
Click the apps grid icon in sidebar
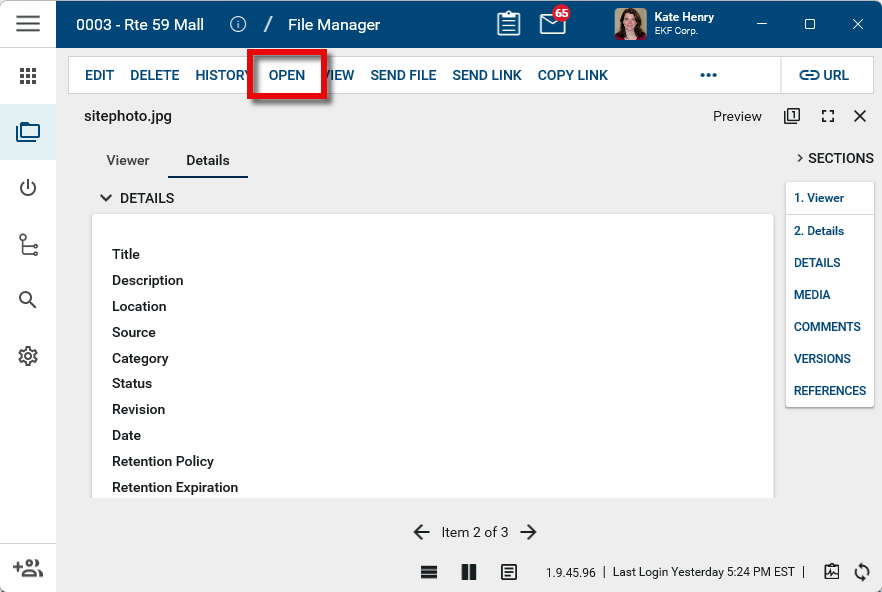pos(28,76)
